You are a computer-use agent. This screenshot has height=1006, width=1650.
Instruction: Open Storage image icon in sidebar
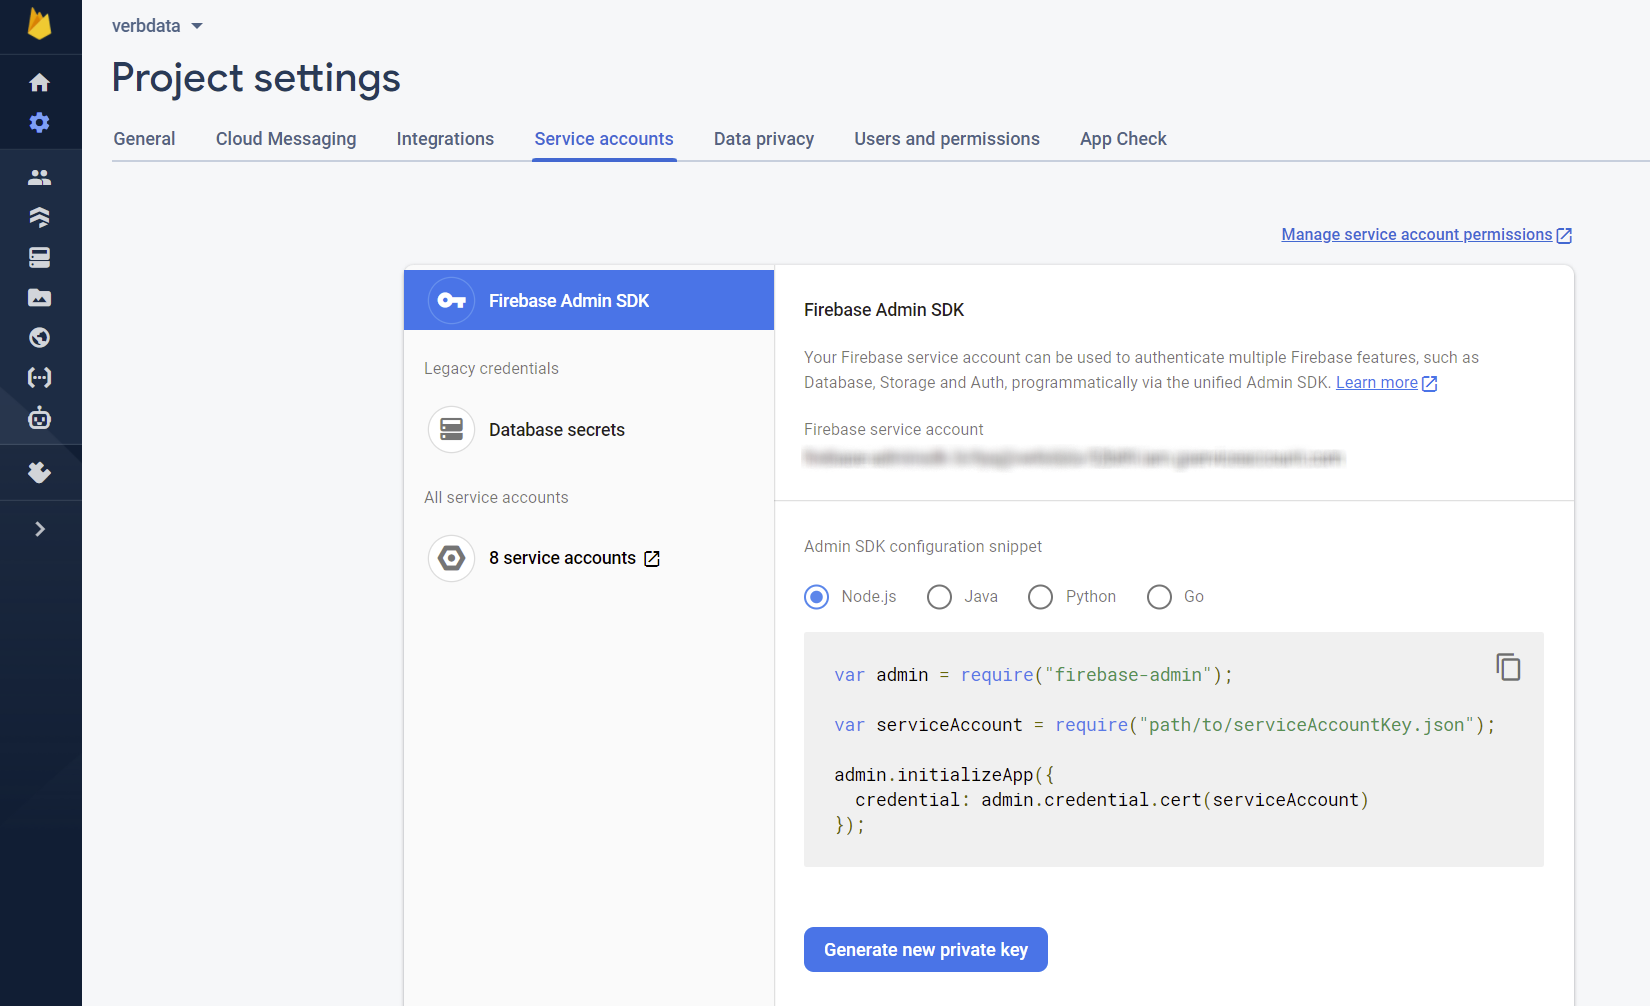tap(40, 297)
